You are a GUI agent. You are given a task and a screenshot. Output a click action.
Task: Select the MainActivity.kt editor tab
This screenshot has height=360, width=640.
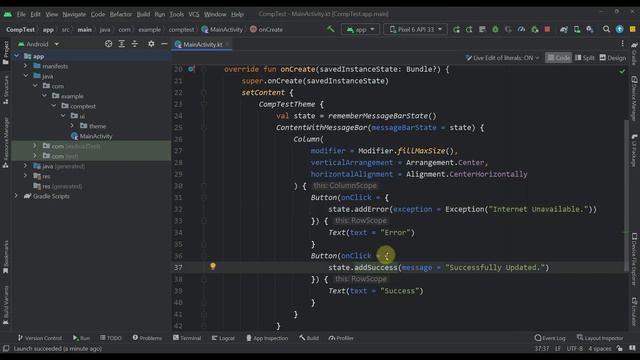(x=202, y=44)
